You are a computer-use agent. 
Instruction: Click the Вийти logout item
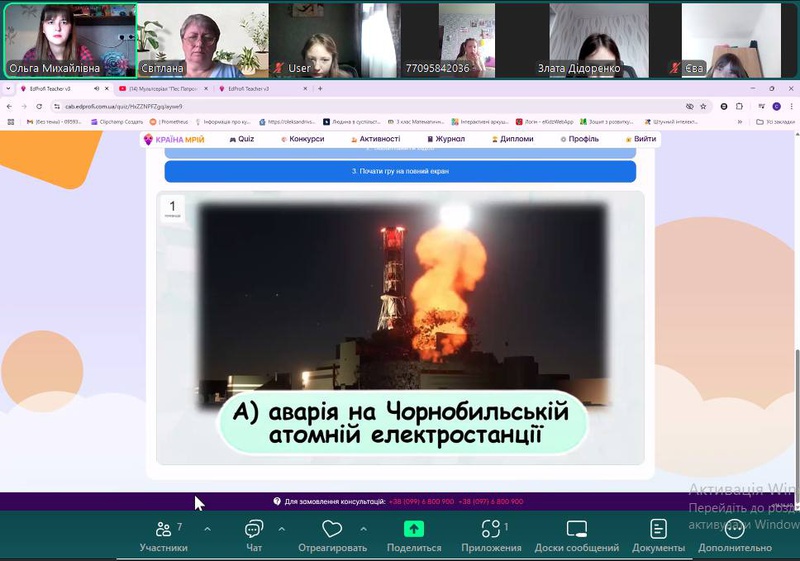(x=641, y=139)
